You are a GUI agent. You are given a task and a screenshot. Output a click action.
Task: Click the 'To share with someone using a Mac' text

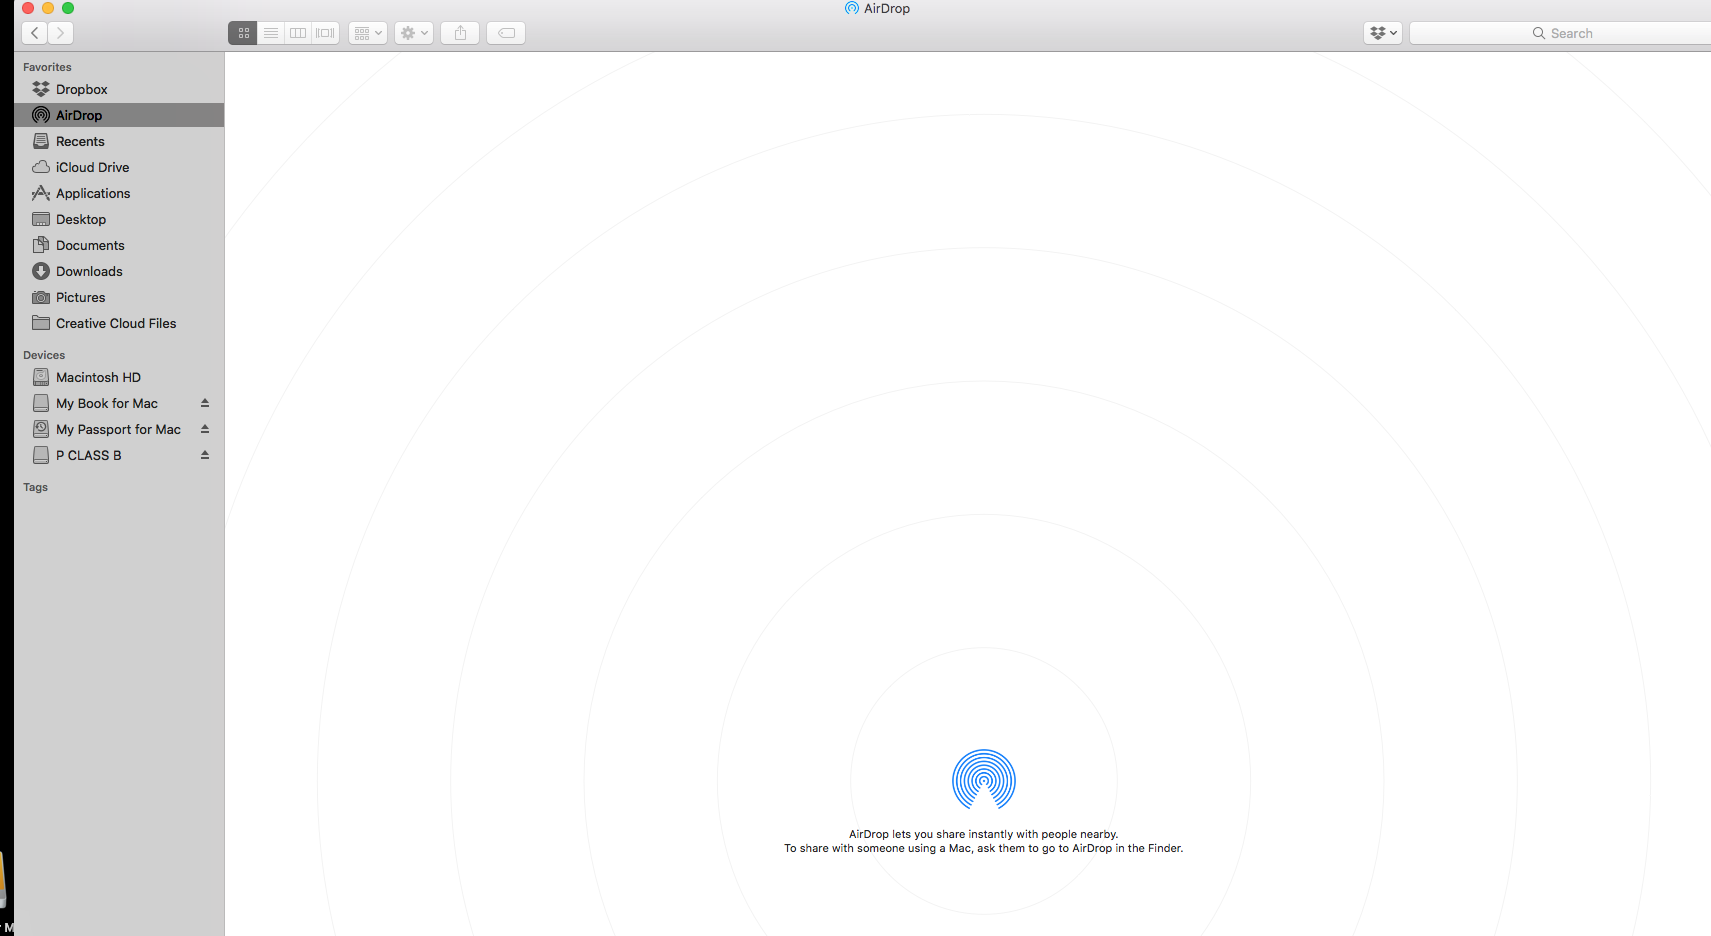(984, 848)
